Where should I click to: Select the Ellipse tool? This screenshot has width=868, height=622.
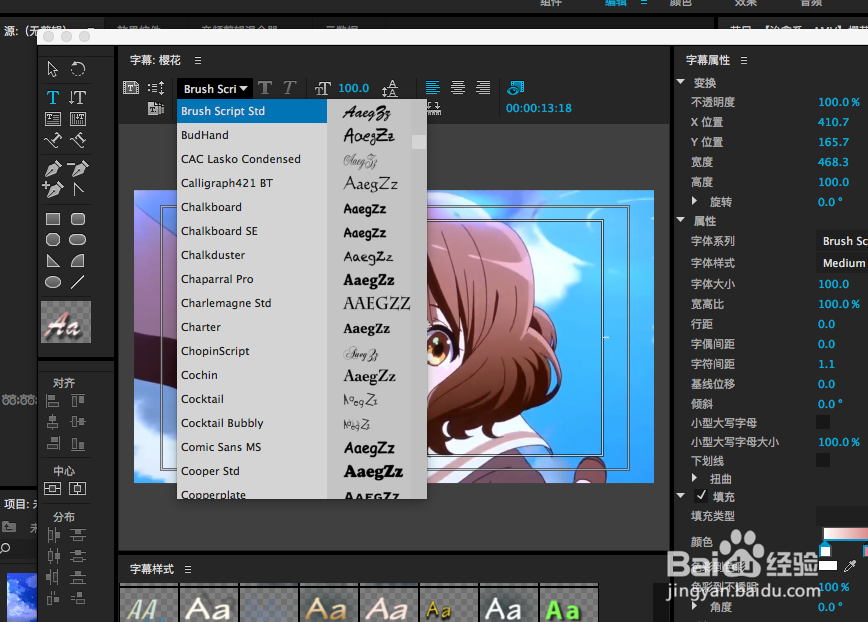click(53, 282)
